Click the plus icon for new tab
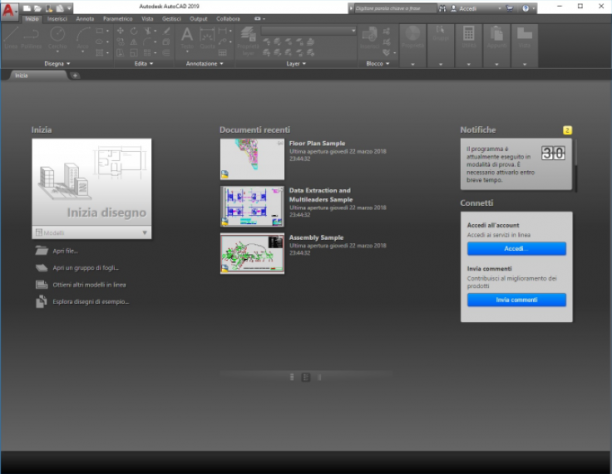This screenshot has width=612, height=474. [75, 75]
